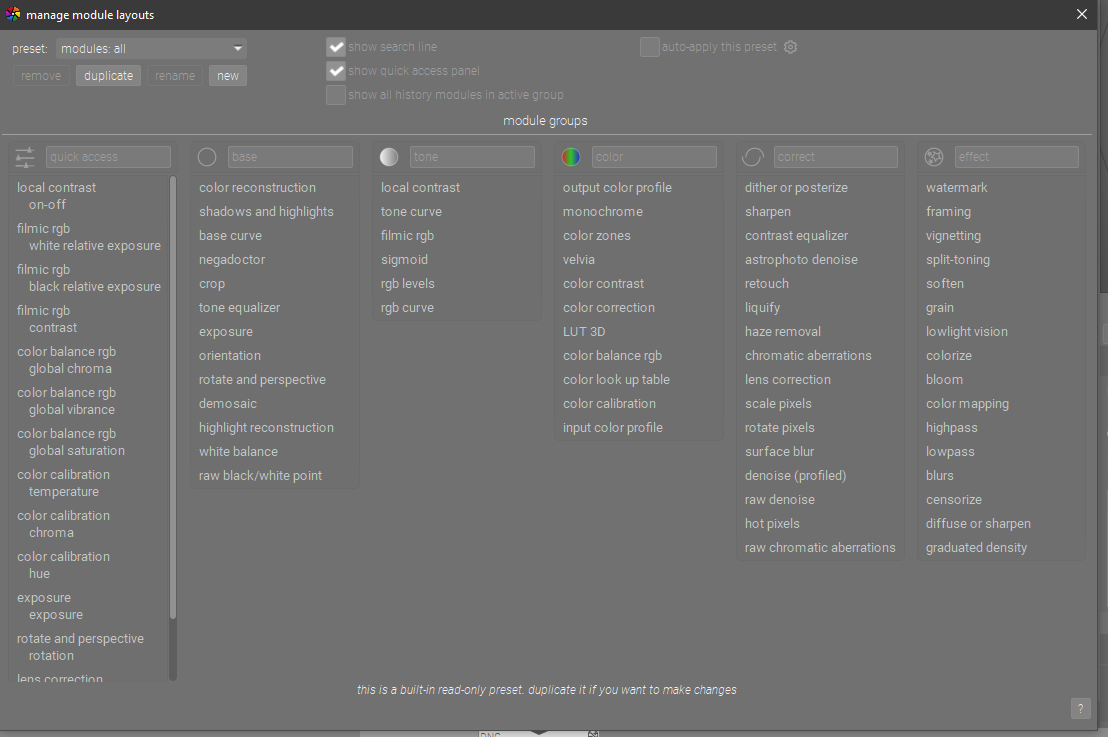Screen dimensions: 1108x737
Task: Disable the show search line option
Action: tap(336, 46)
